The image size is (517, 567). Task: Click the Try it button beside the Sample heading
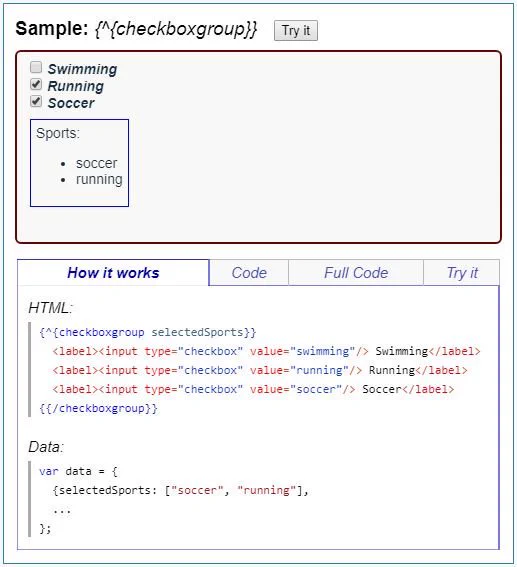coord(296,30)
